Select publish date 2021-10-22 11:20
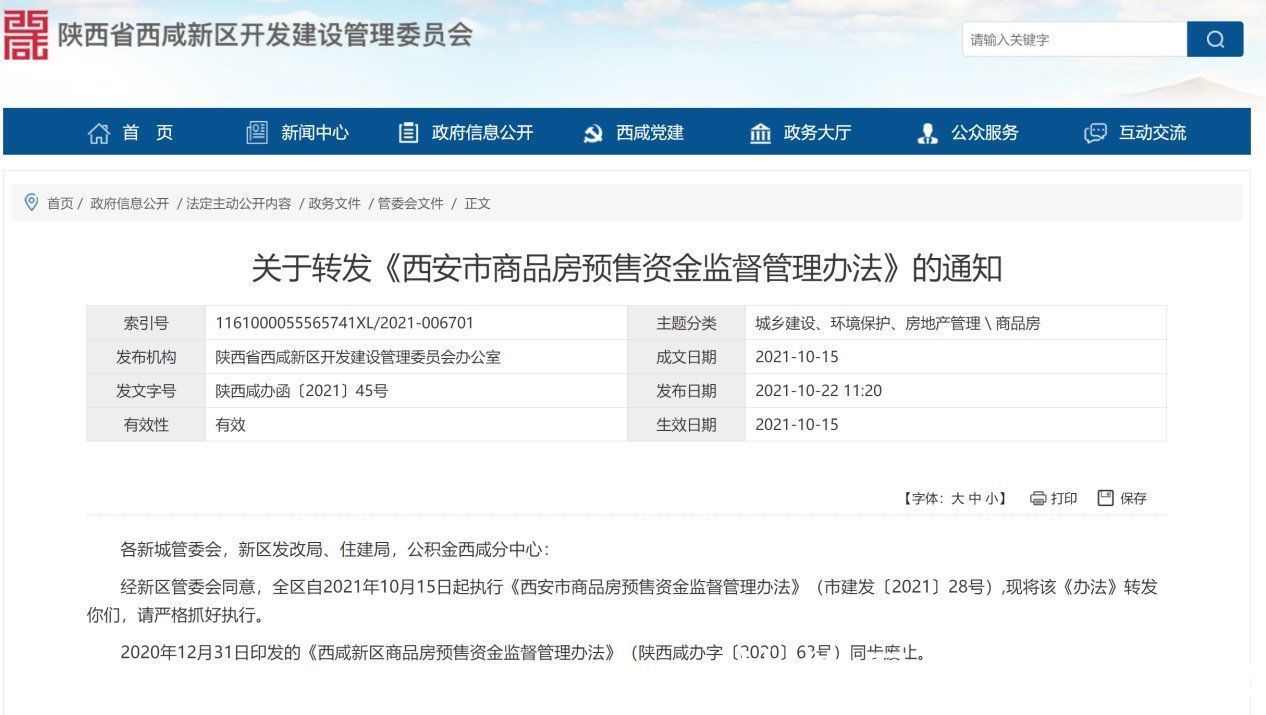Image resolution: width=1266 pixels, height=715 pixels. [x=819, y=391]
